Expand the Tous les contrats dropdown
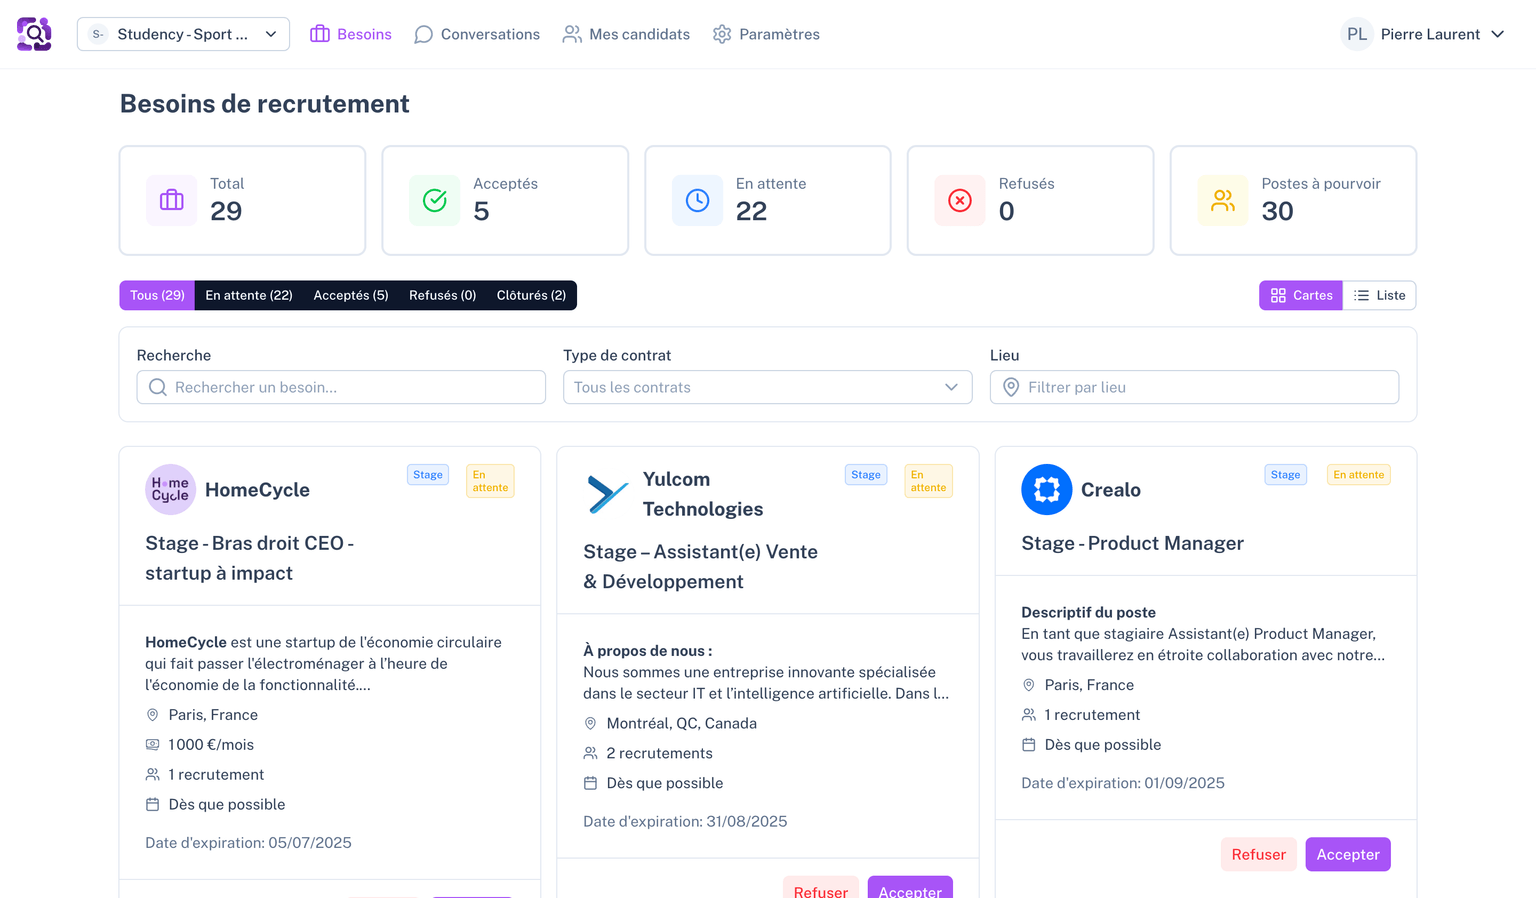The height and width of the screenshot is (898, 1536). 767,387
